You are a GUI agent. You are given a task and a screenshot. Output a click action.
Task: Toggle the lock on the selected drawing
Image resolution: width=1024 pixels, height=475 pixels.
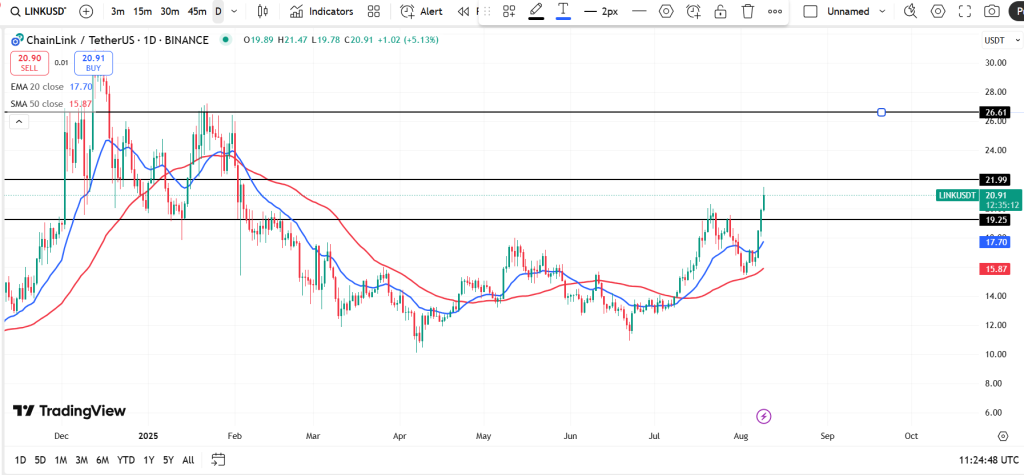pos(720,11)
